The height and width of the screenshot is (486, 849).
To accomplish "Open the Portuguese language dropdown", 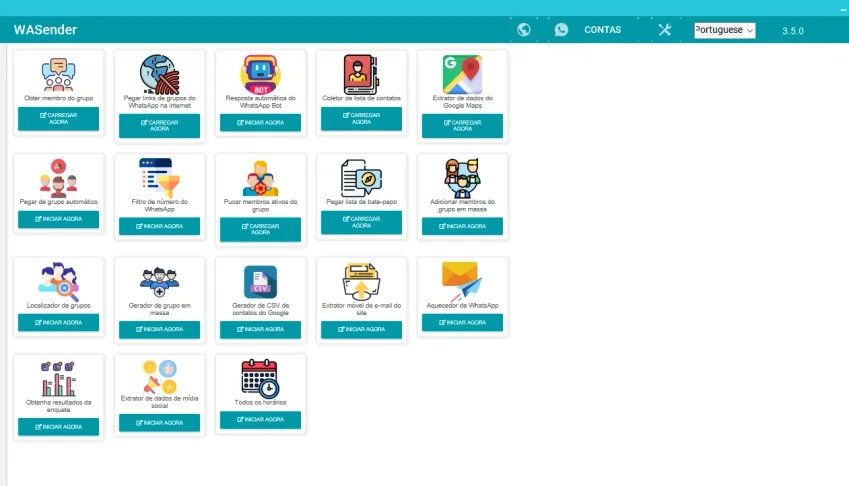I will coord(724,30).
